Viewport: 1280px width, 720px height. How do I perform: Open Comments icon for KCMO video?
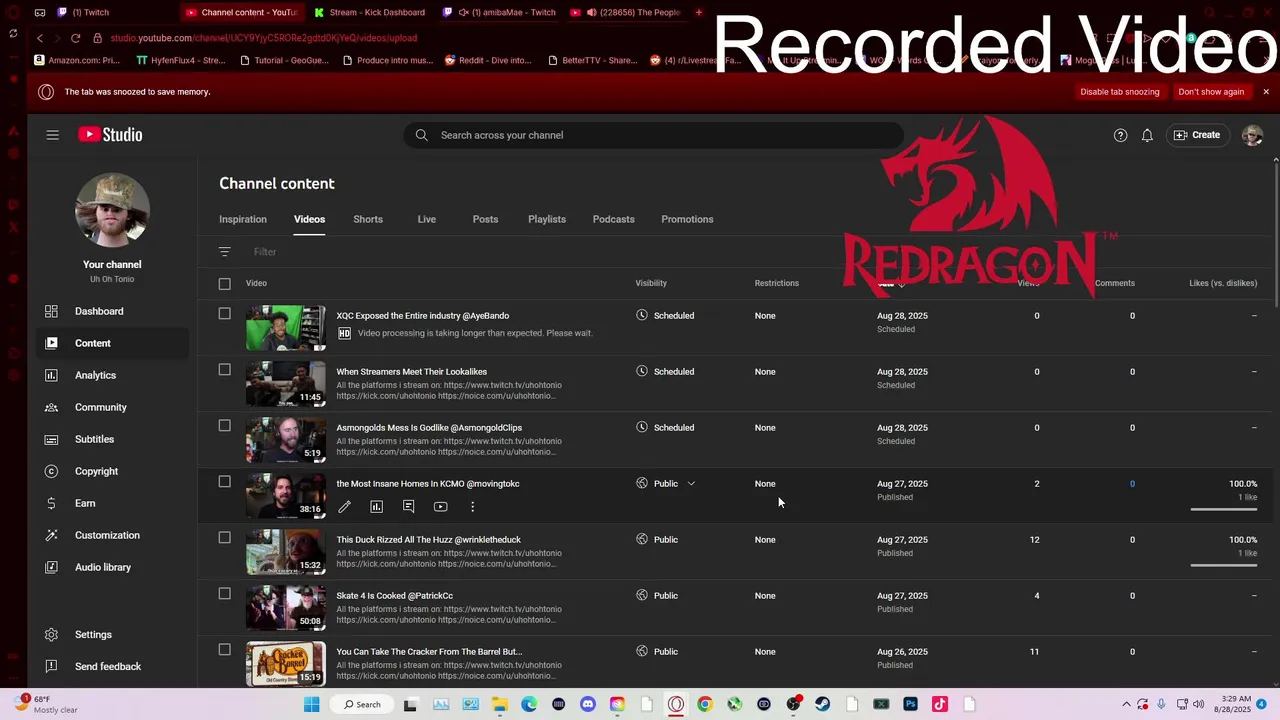[408, 507]
